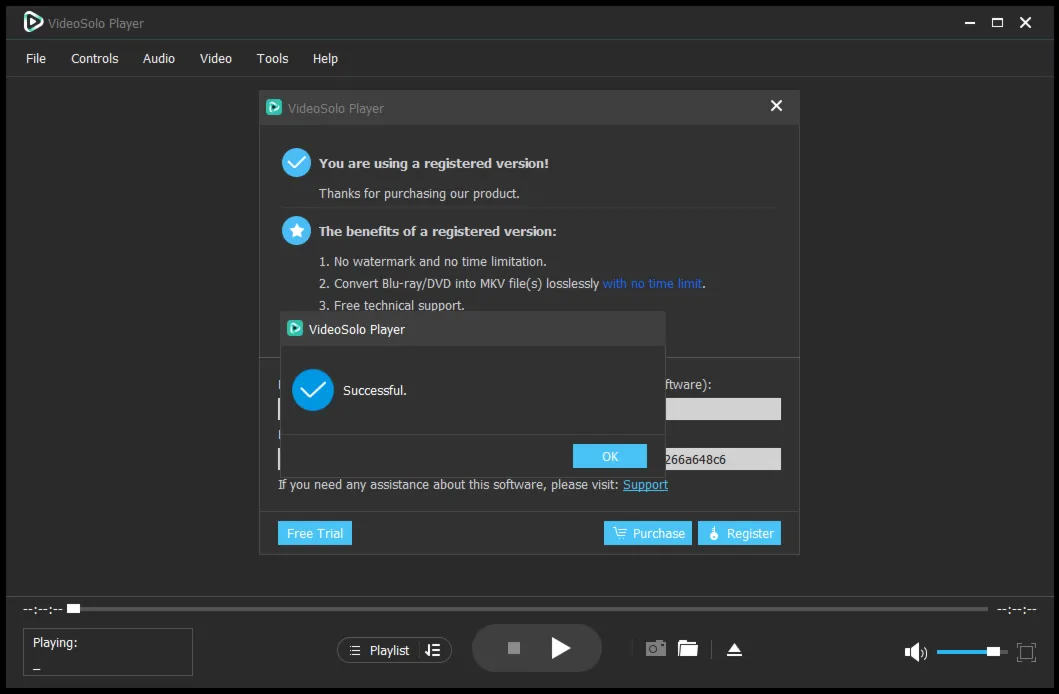Confirm the Successful dialog with OK

coord(610,456)
